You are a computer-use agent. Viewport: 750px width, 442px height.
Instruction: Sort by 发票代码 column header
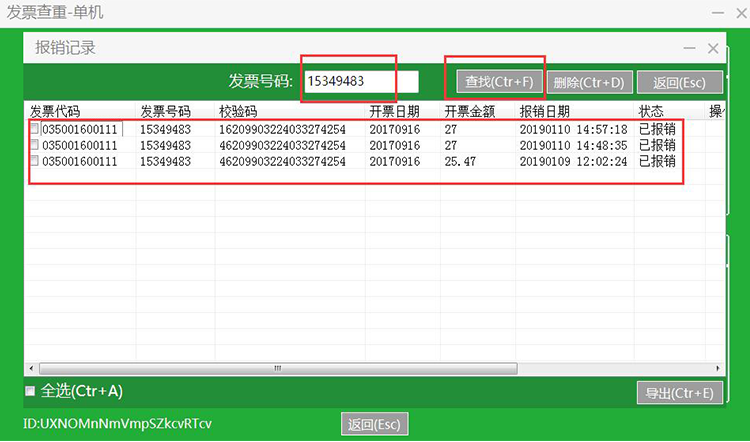[x=56, y=111]
